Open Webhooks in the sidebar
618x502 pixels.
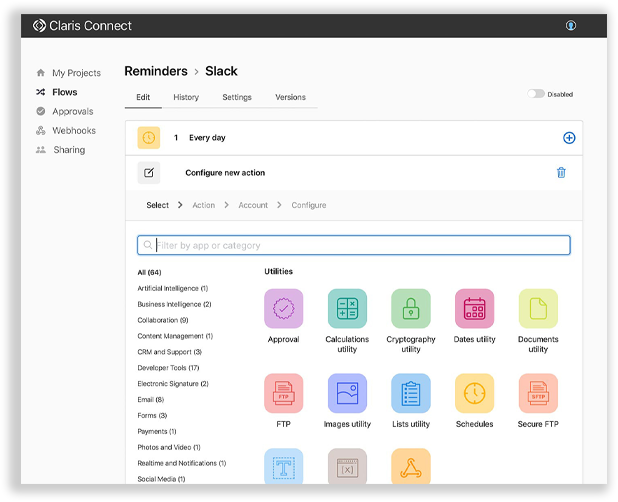click(x=73, y=131)
